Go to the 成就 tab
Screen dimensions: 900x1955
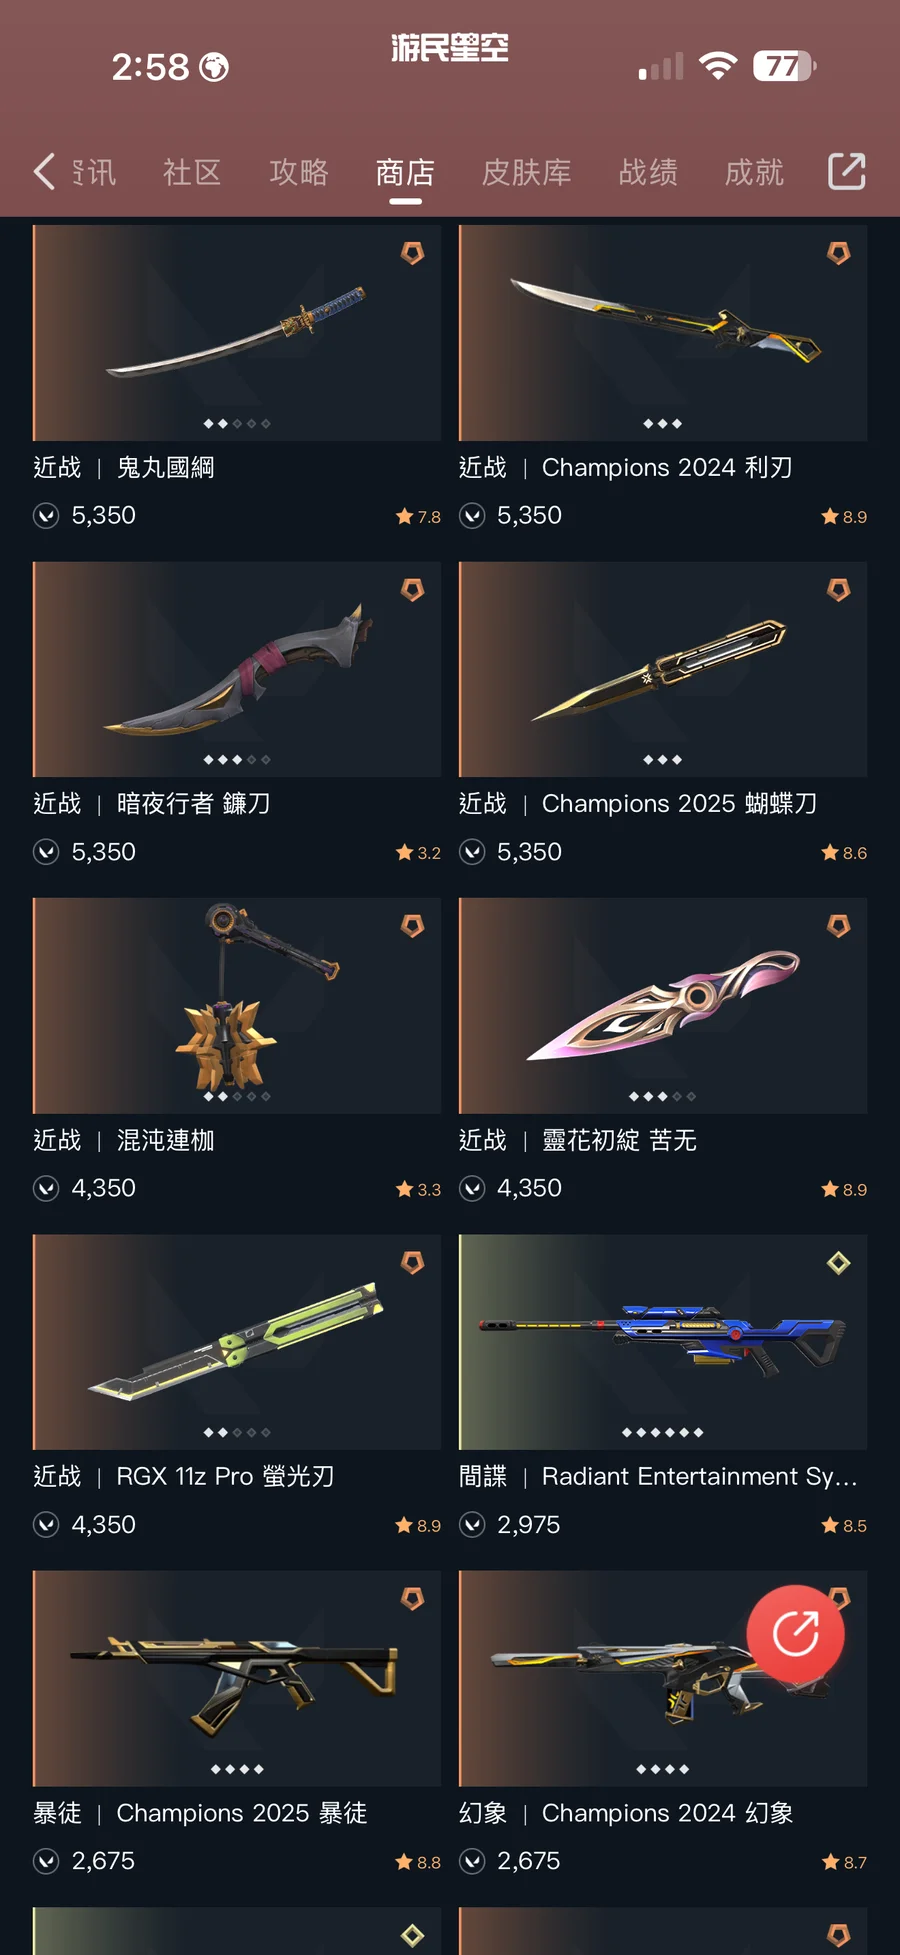[754, 172]
